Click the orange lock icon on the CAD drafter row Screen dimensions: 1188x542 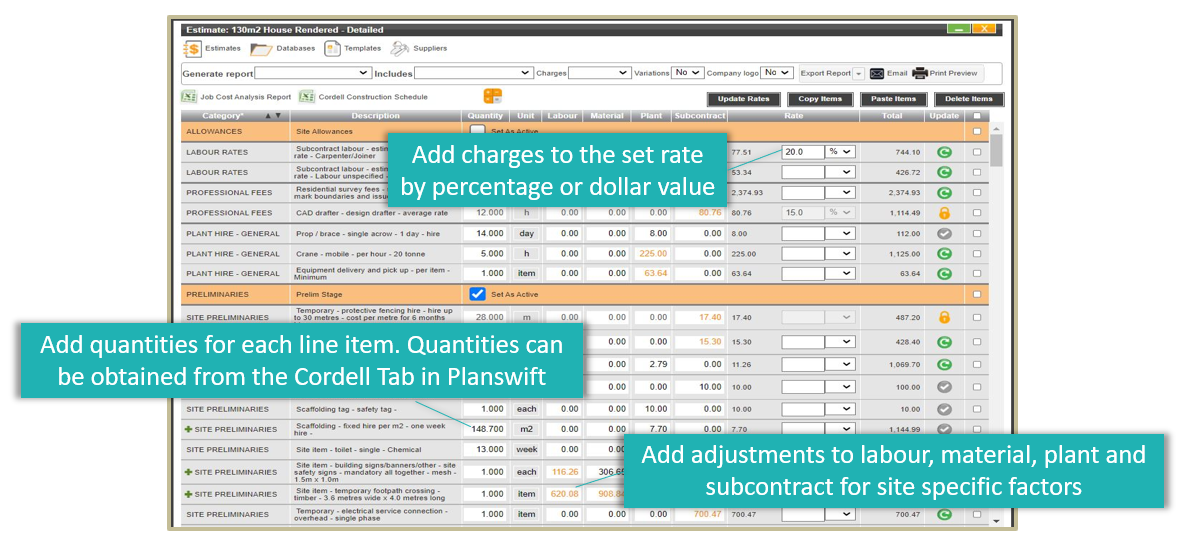point(943,213)
